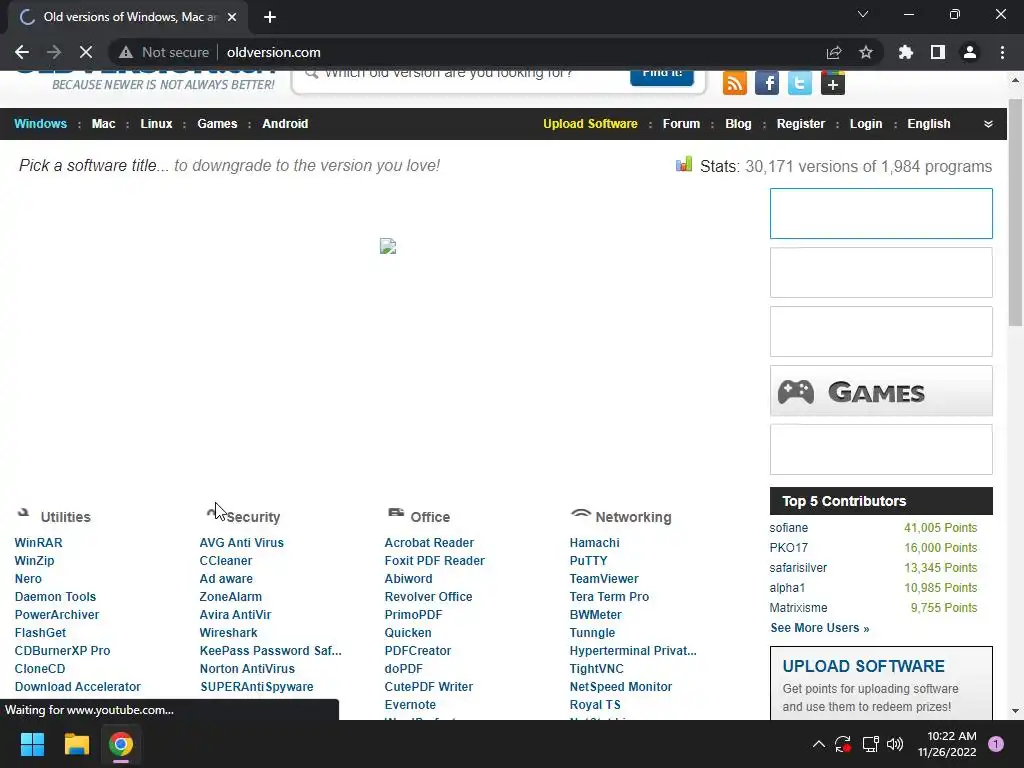Open the TeamViewer link
Viewport: 1024px width, 768px height.
(x=604, y=579)
